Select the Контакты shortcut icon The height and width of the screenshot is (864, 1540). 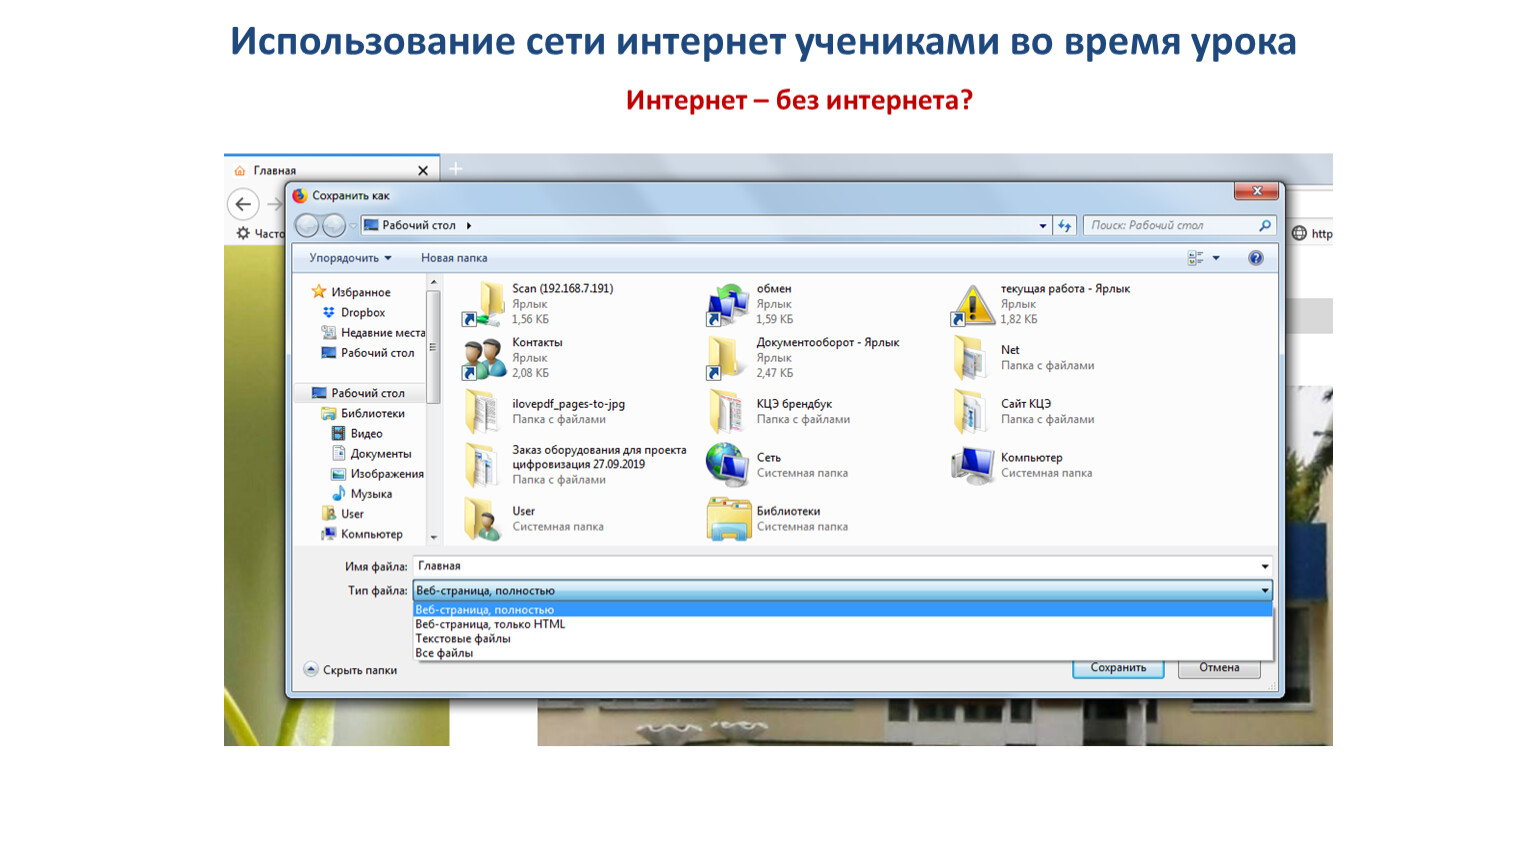pos(484,358)
